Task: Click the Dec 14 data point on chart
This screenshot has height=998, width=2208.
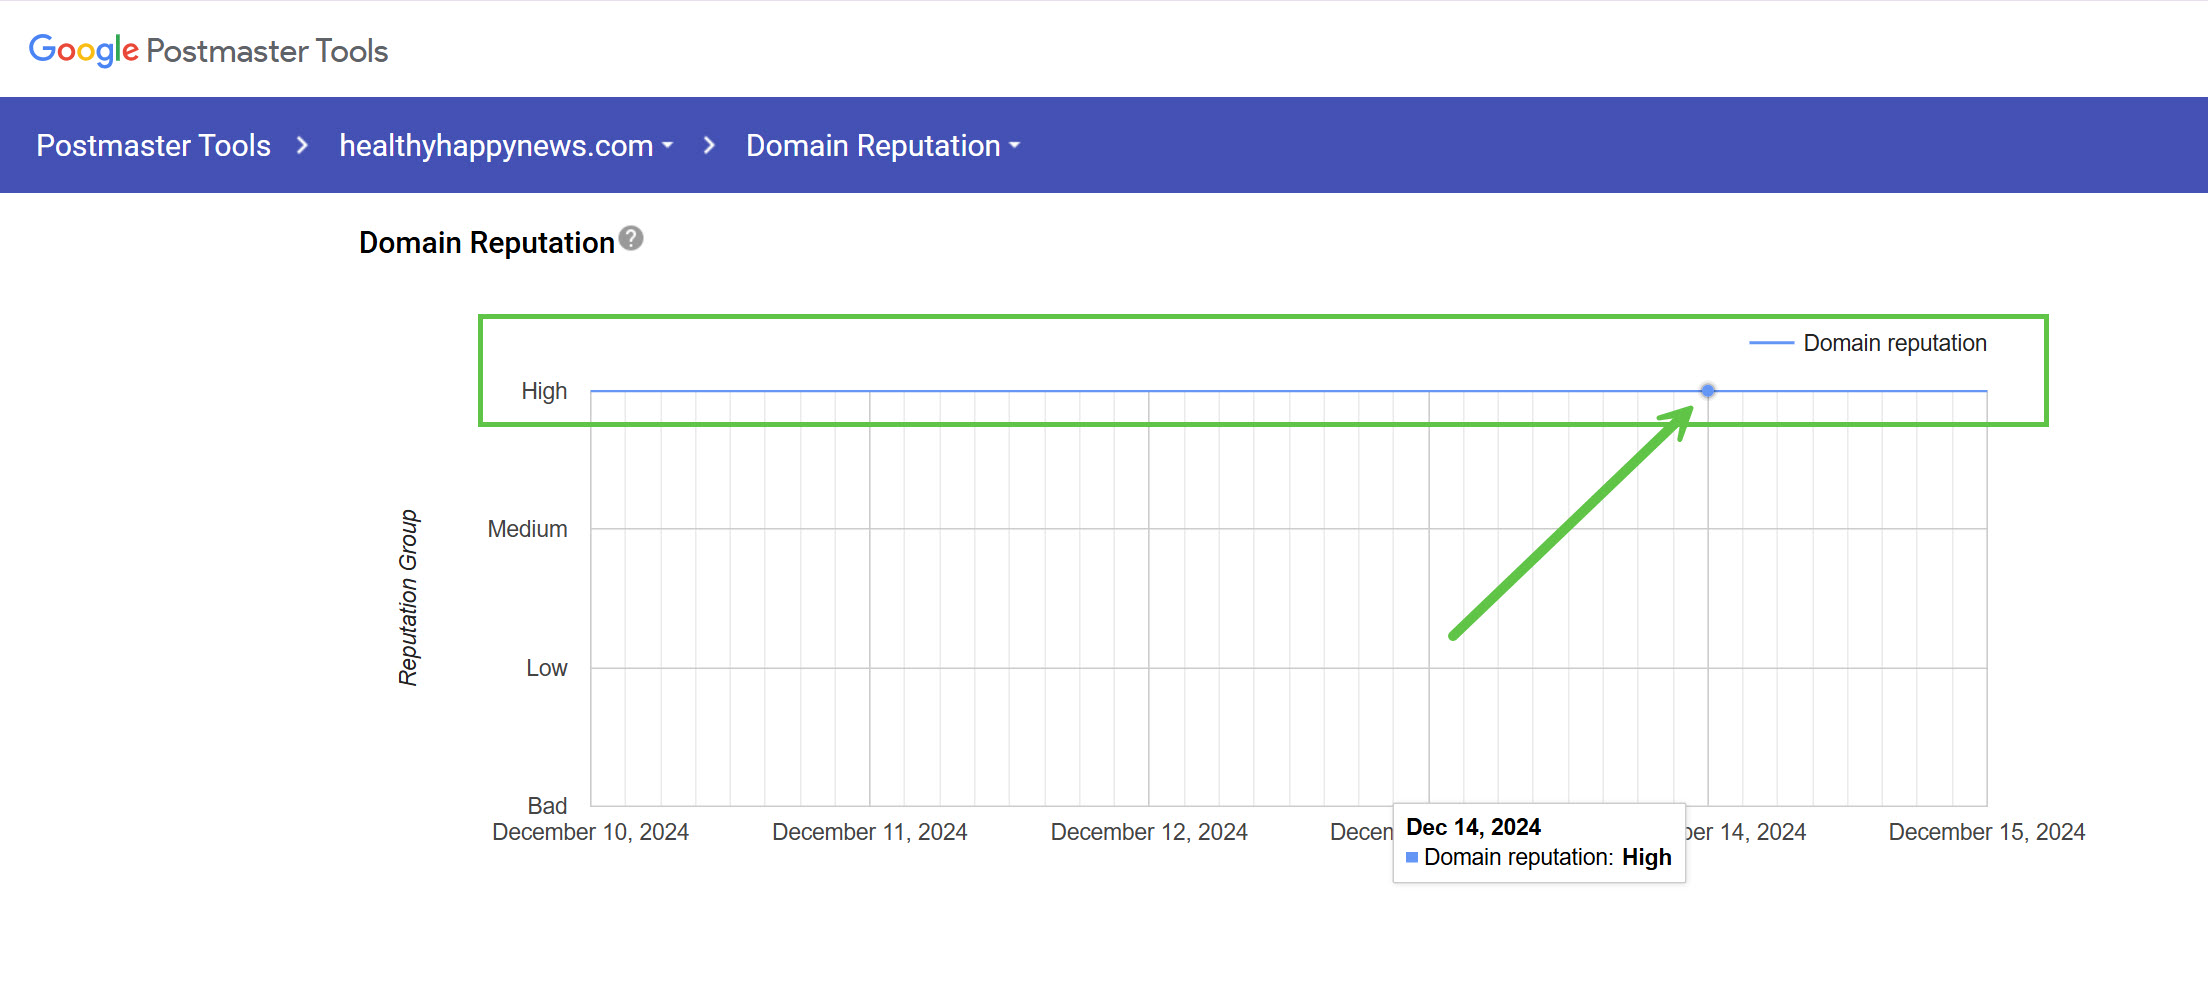Action: (x=1708, y=391)
